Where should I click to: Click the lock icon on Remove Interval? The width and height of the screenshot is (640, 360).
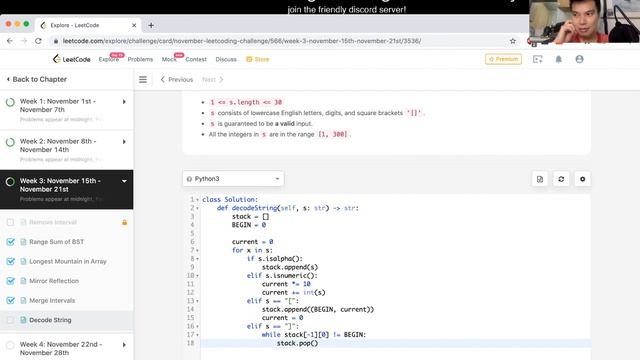click(x=124, y=222)
